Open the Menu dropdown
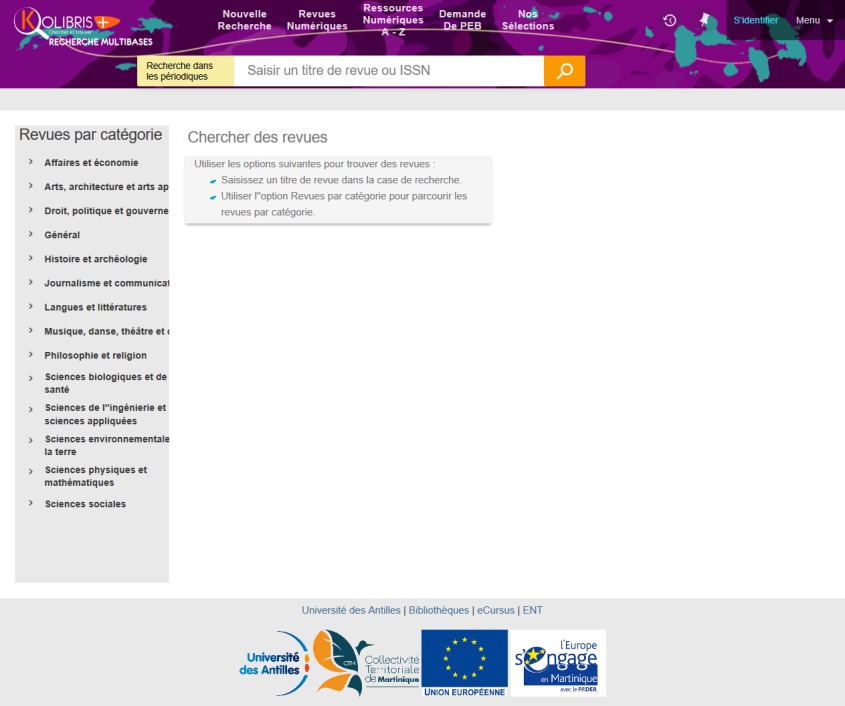 (814, 20)
